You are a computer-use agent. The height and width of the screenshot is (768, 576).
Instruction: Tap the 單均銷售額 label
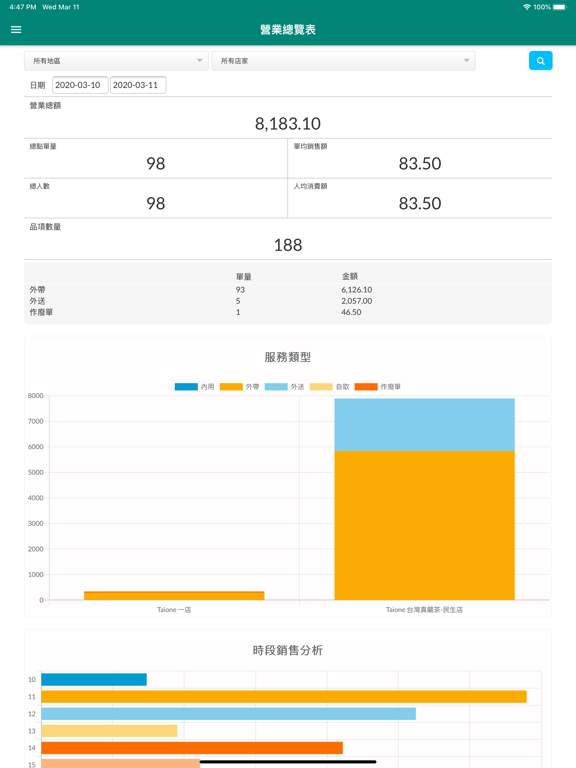(310, 146)
